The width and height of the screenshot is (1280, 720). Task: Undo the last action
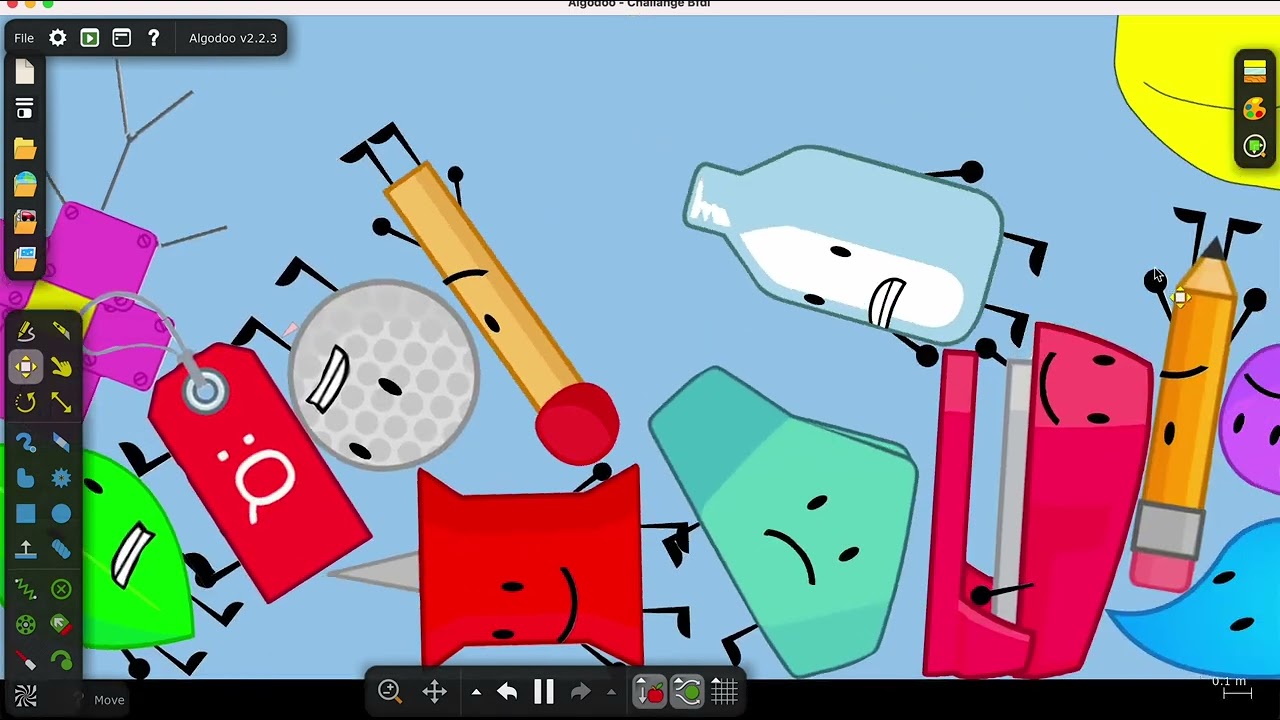click(x=507, y=691)
